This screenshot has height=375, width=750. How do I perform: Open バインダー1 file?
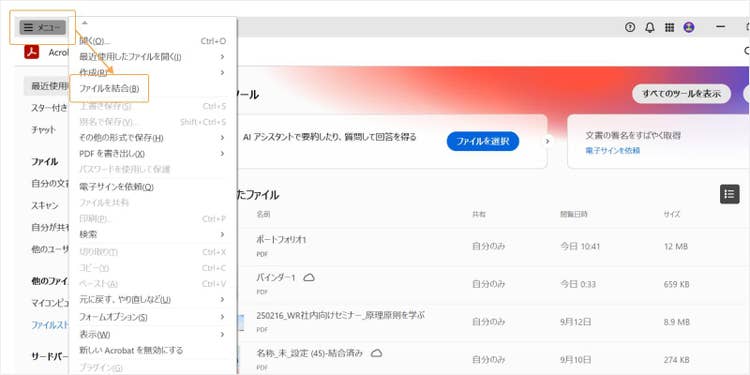276,277
